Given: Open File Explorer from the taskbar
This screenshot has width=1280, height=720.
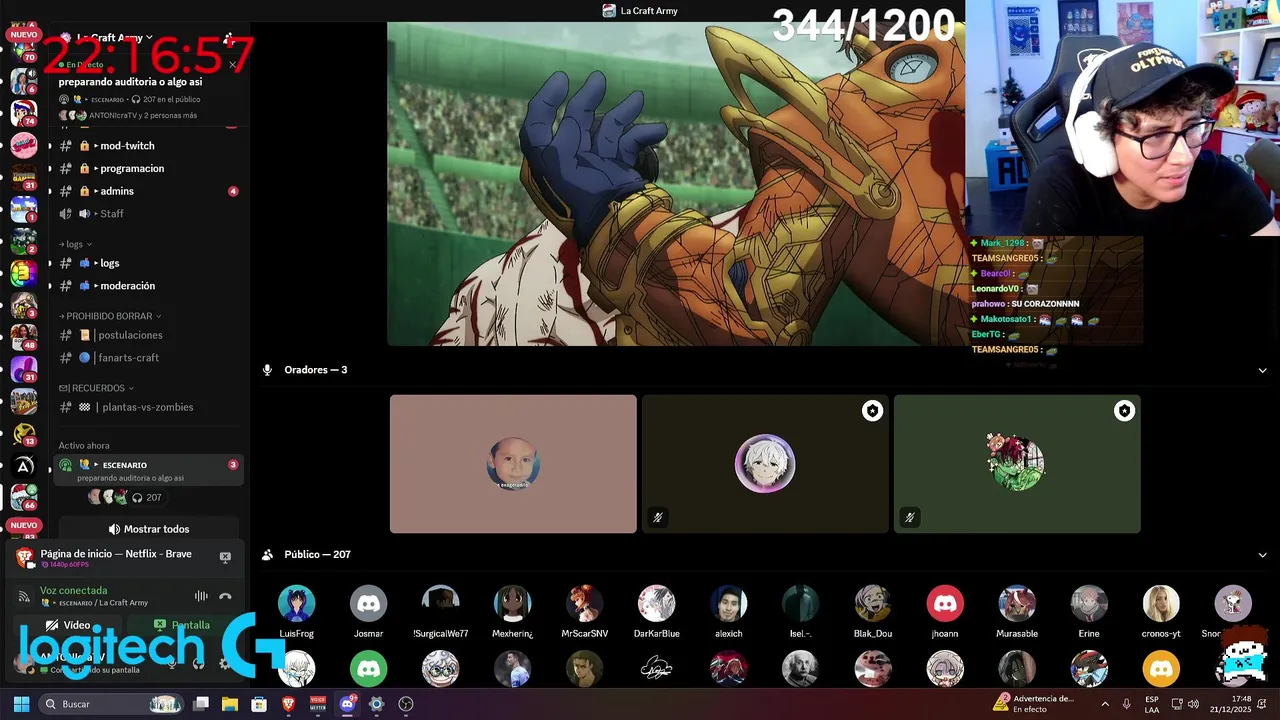Looking at the screenshot, I should pos(230,704).
